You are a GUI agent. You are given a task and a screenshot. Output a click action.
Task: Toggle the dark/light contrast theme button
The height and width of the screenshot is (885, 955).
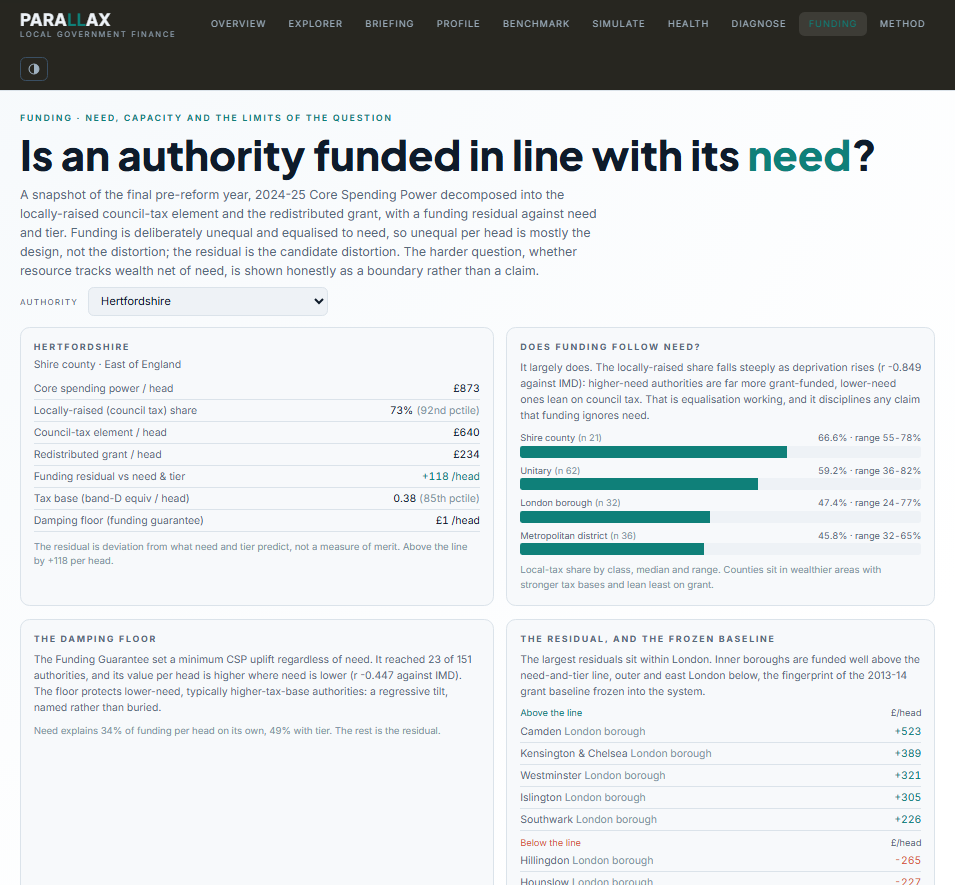tap(34, 69)
